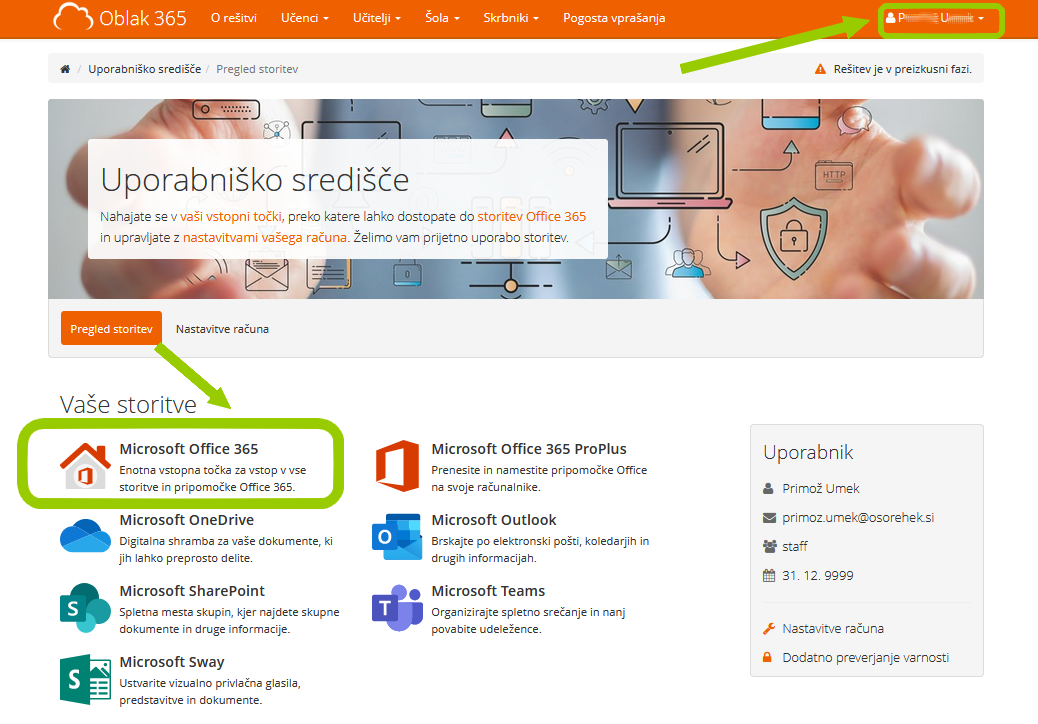The image size is (1038, 724).
Task: Click Sway description 'Ustvarite vizualno privlačna glasila'
Action: tap(210, 692)
